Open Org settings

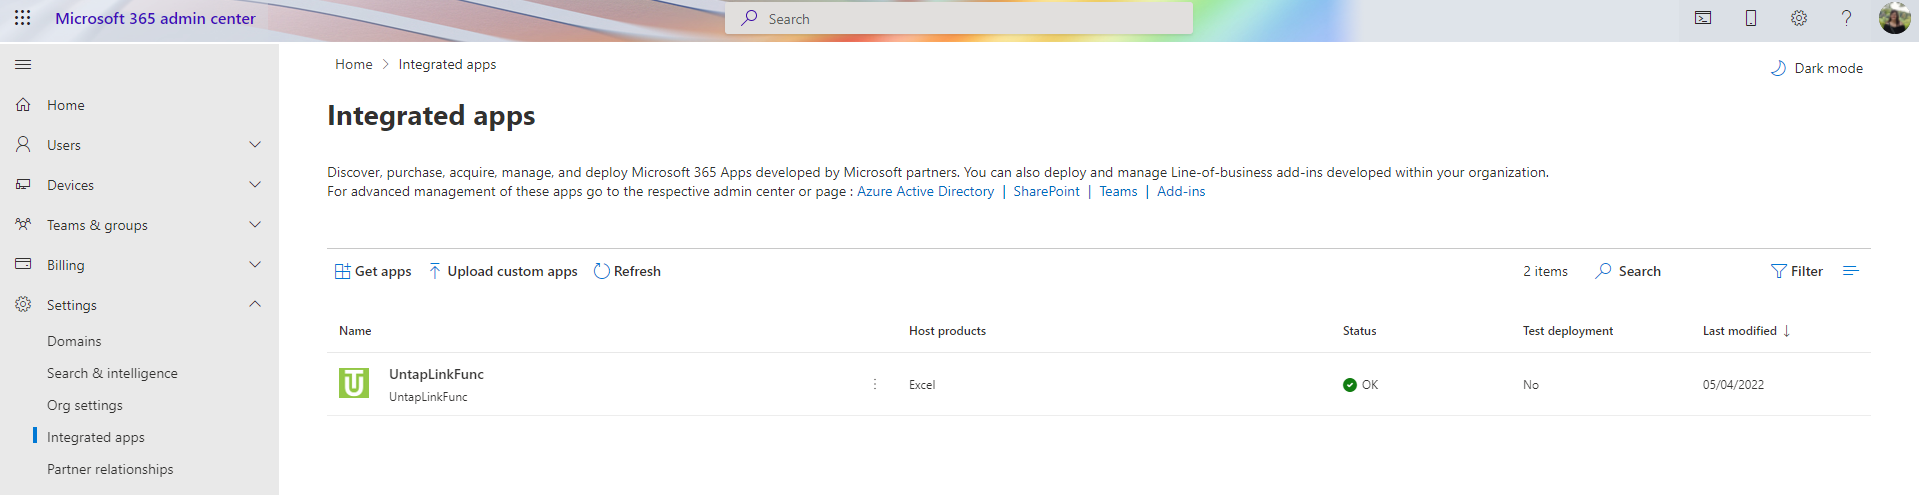85,405
